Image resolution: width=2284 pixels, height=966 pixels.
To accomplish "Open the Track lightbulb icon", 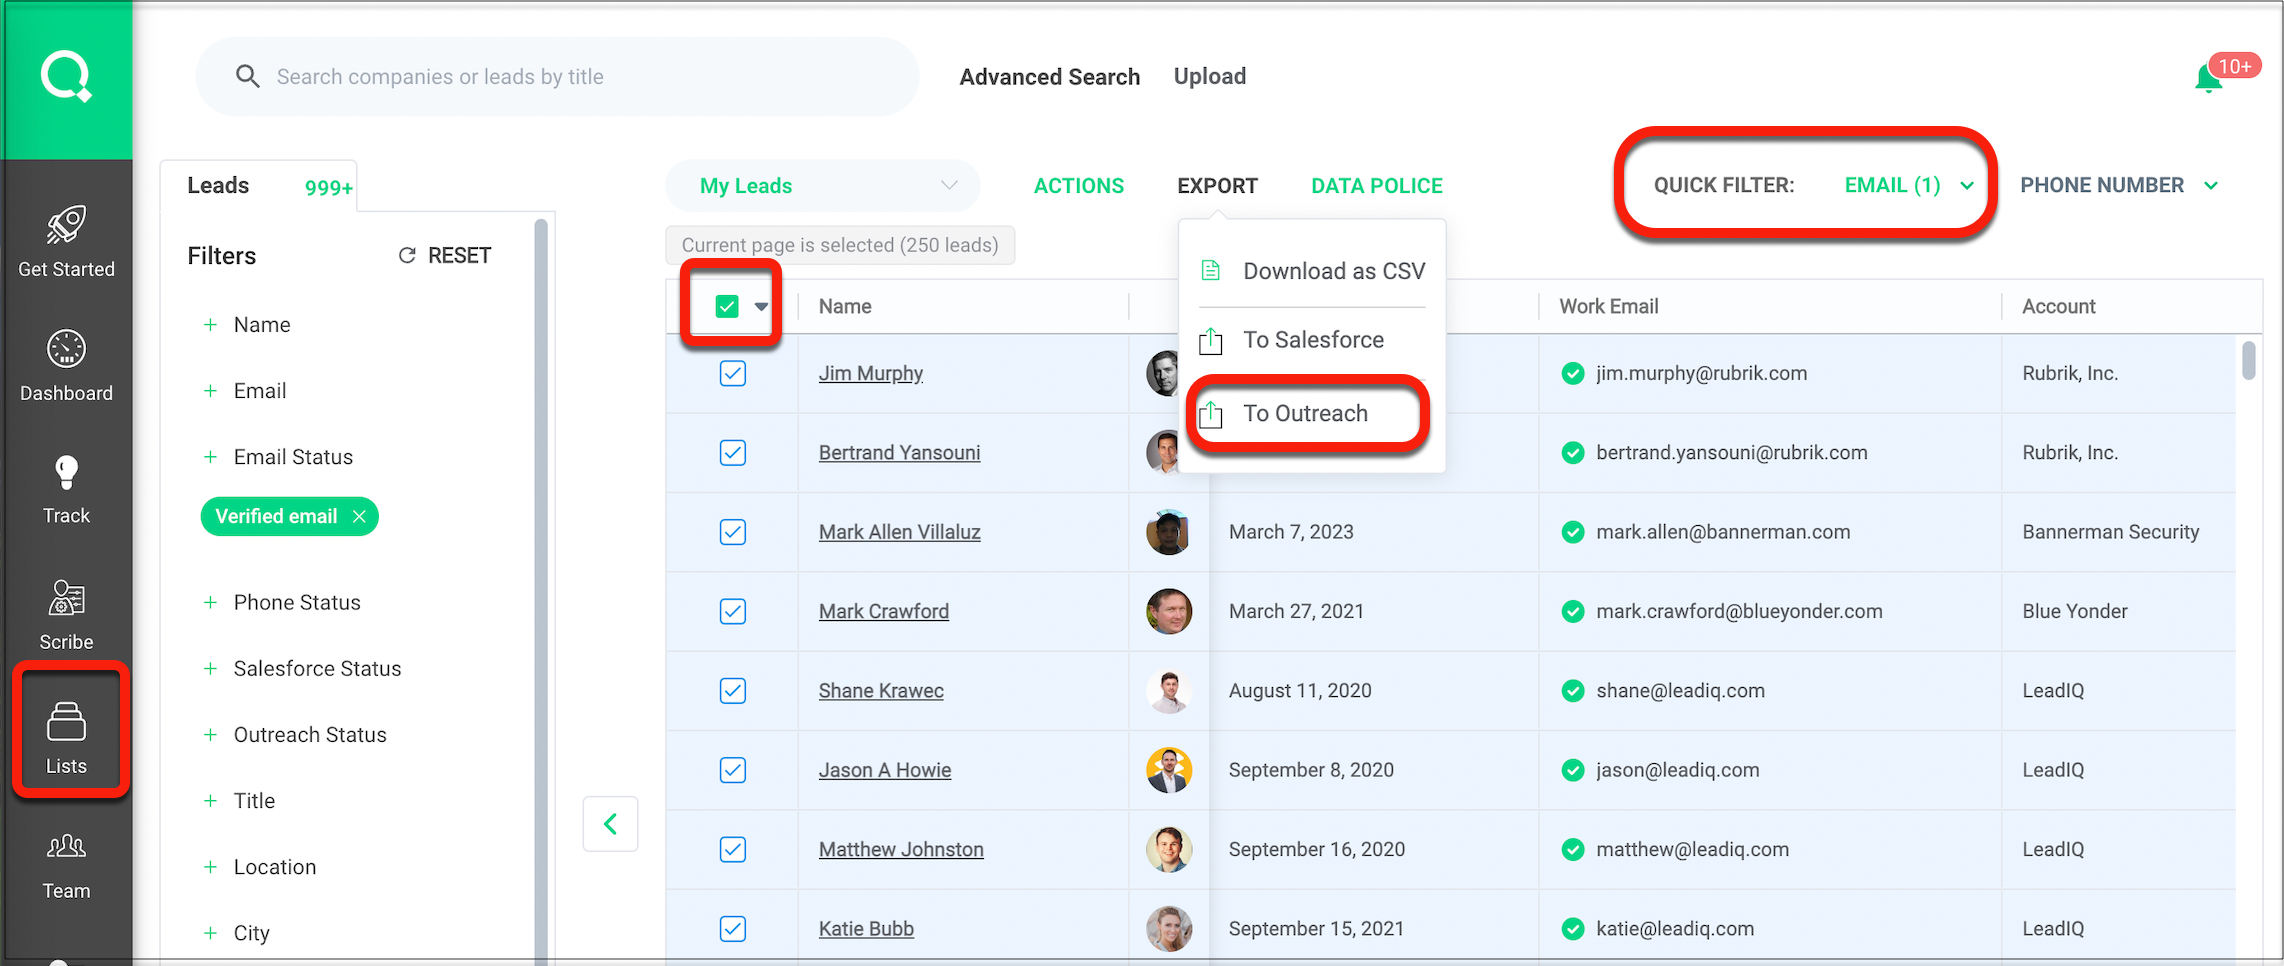I will pyautogui.click(x=66, y=473).
